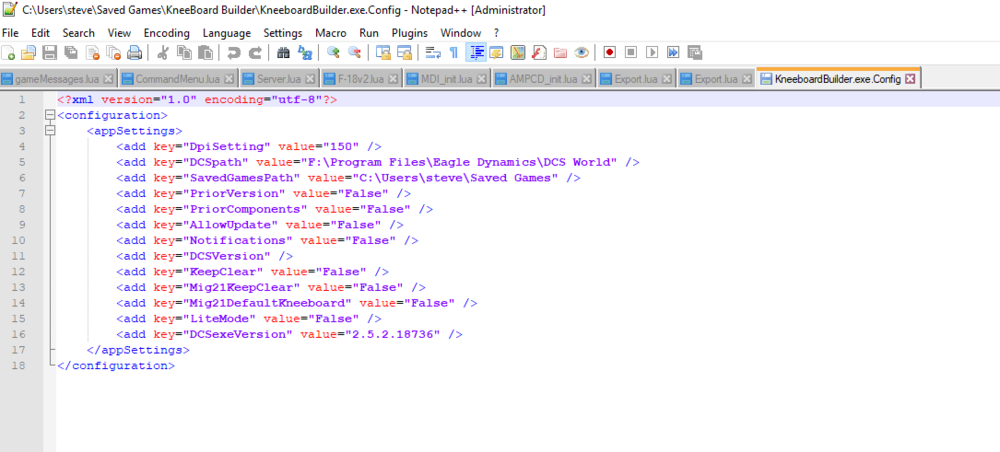Close the F-18v2.lua tab
The height and width of the screenshot is (452, 1000).
(394, 79)
